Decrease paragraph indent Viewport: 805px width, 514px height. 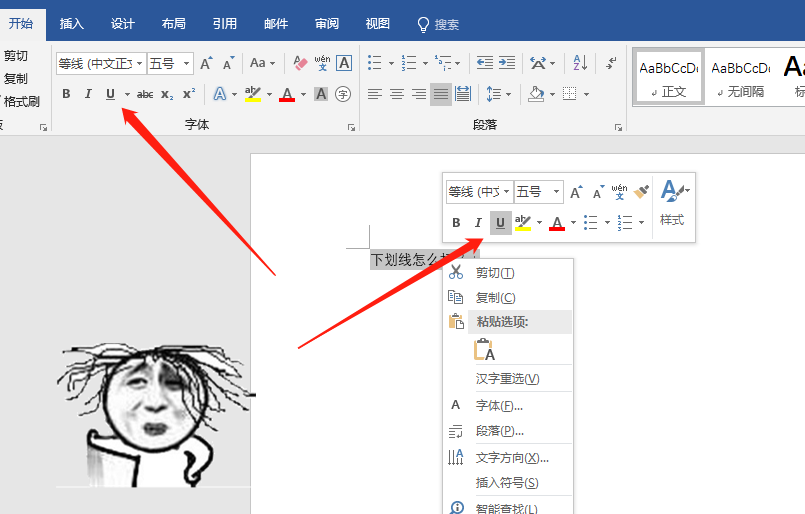[x=485, y=63]
